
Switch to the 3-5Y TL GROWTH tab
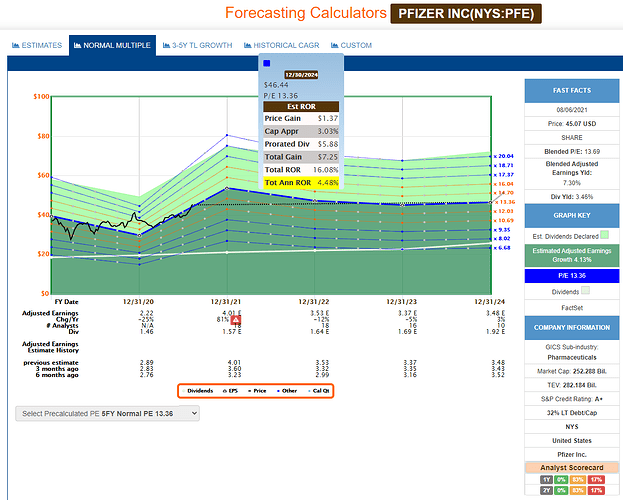pyautogui.click(x=197, y=45)
